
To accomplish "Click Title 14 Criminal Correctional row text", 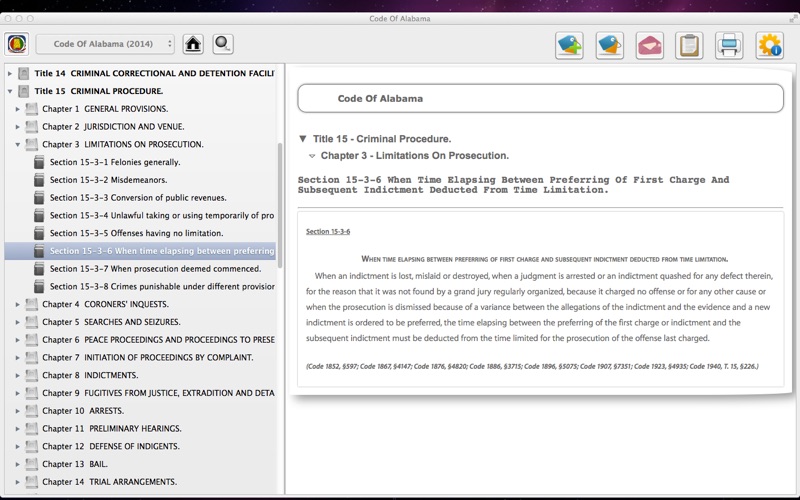I will coord(154,73).
